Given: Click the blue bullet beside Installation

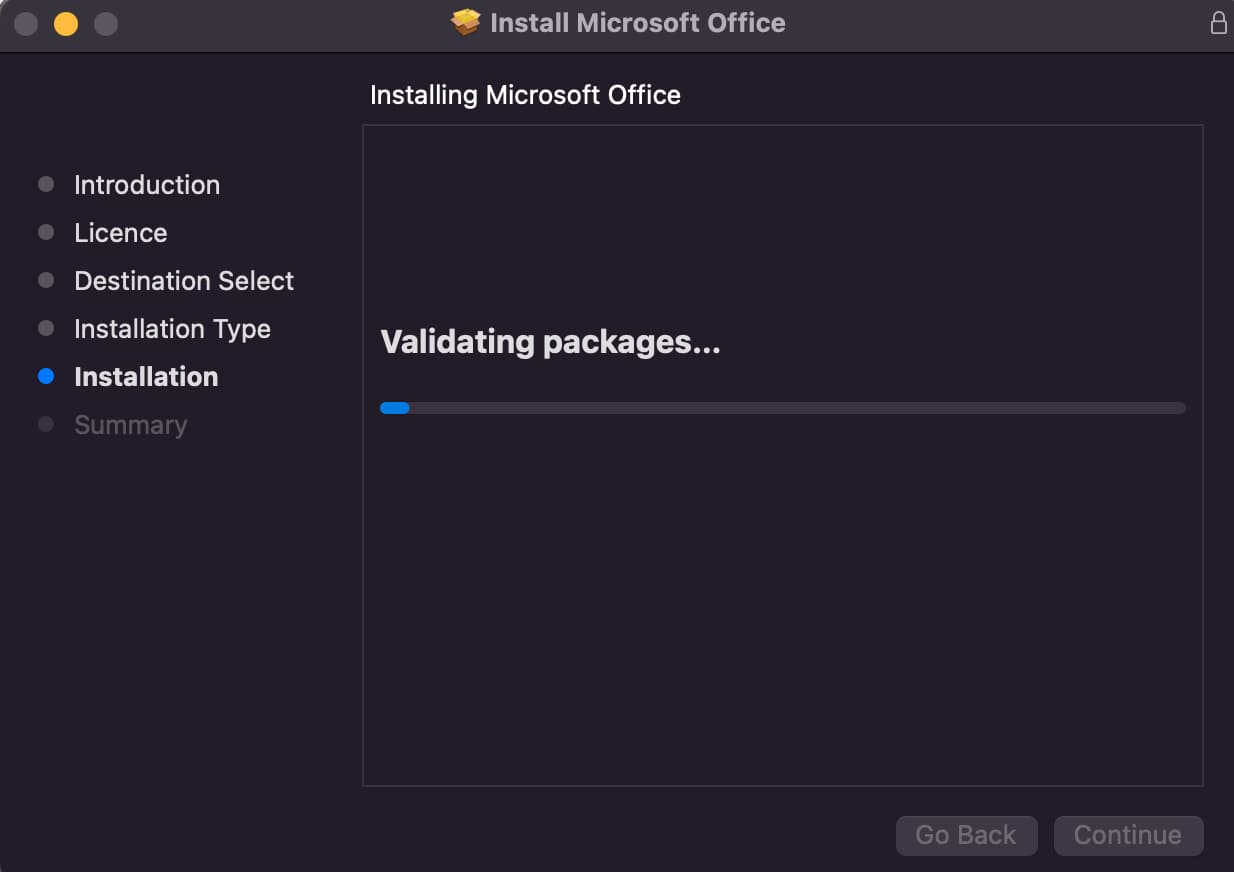Looking at the screenshot, I should pyautogui.click(x=46, y=377).
